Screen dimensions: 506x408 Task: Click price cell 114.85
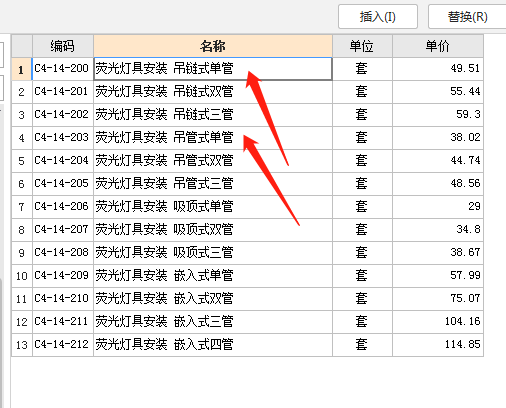438,345
